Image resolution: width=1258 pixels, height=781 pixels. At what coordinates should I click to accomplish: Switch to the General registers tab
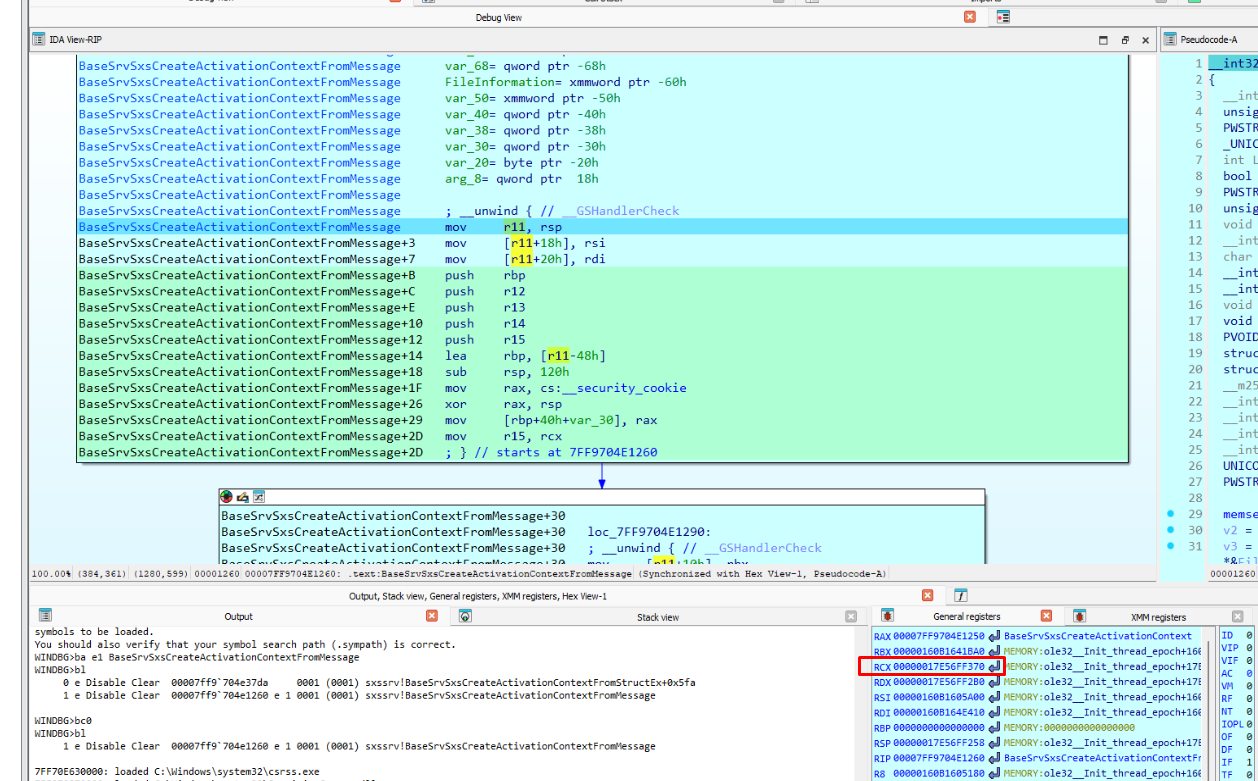point(966,617)
